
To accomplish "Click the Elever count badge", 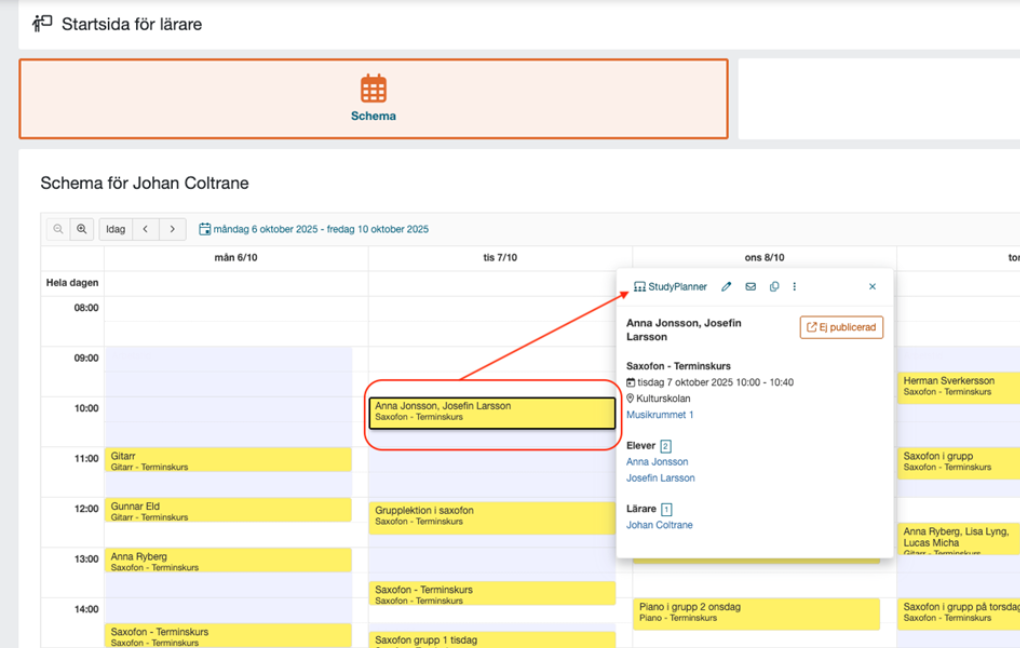I will 665,446.
